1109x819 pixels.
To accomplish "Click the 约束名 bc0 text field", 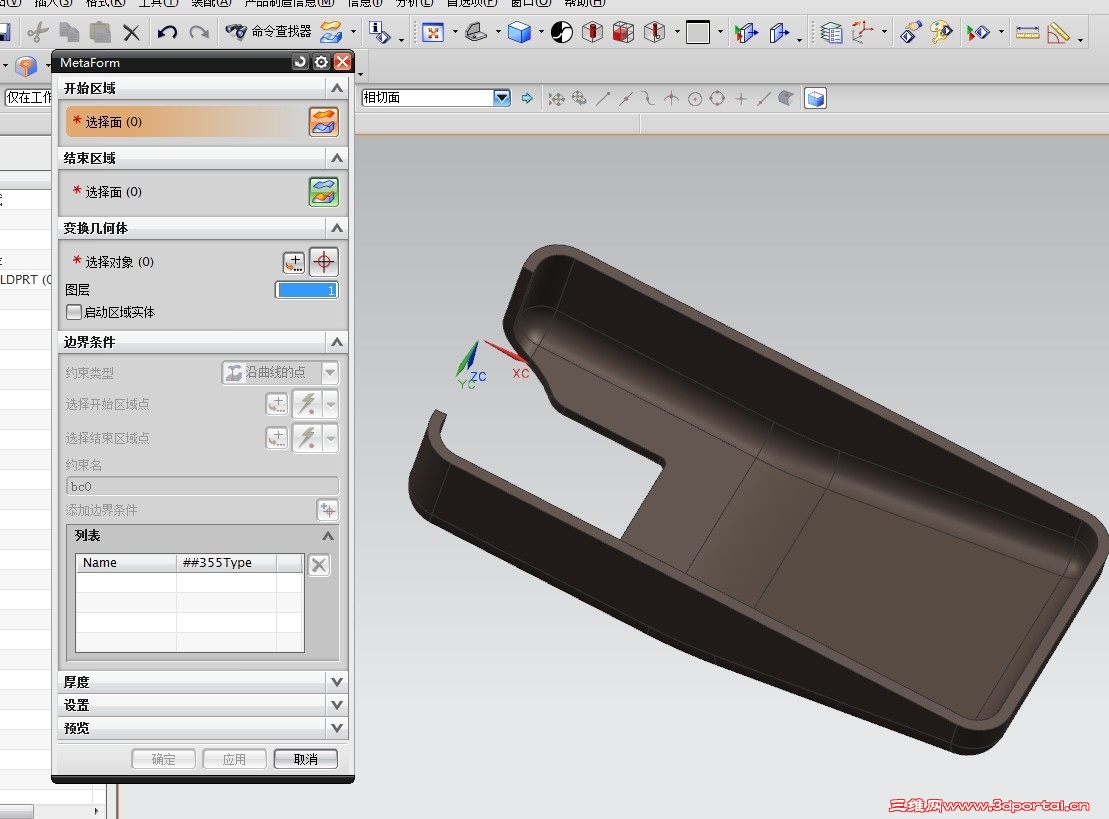I will [x=202, y=486].
